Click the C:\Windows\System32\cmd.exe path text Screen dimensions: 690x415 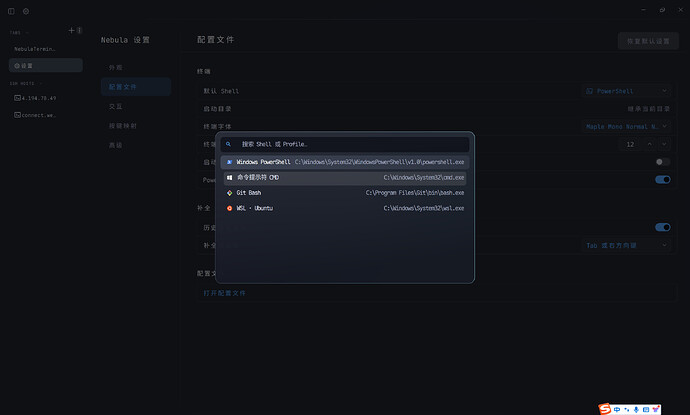(x=424, y=177)
